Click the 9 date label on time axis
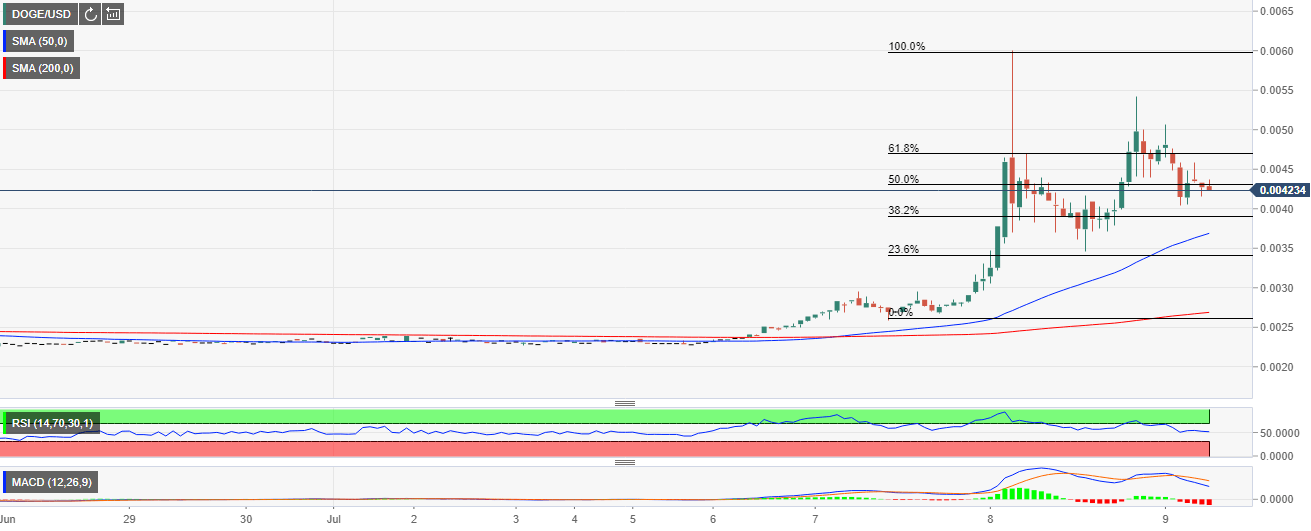 click(1166, 520)
